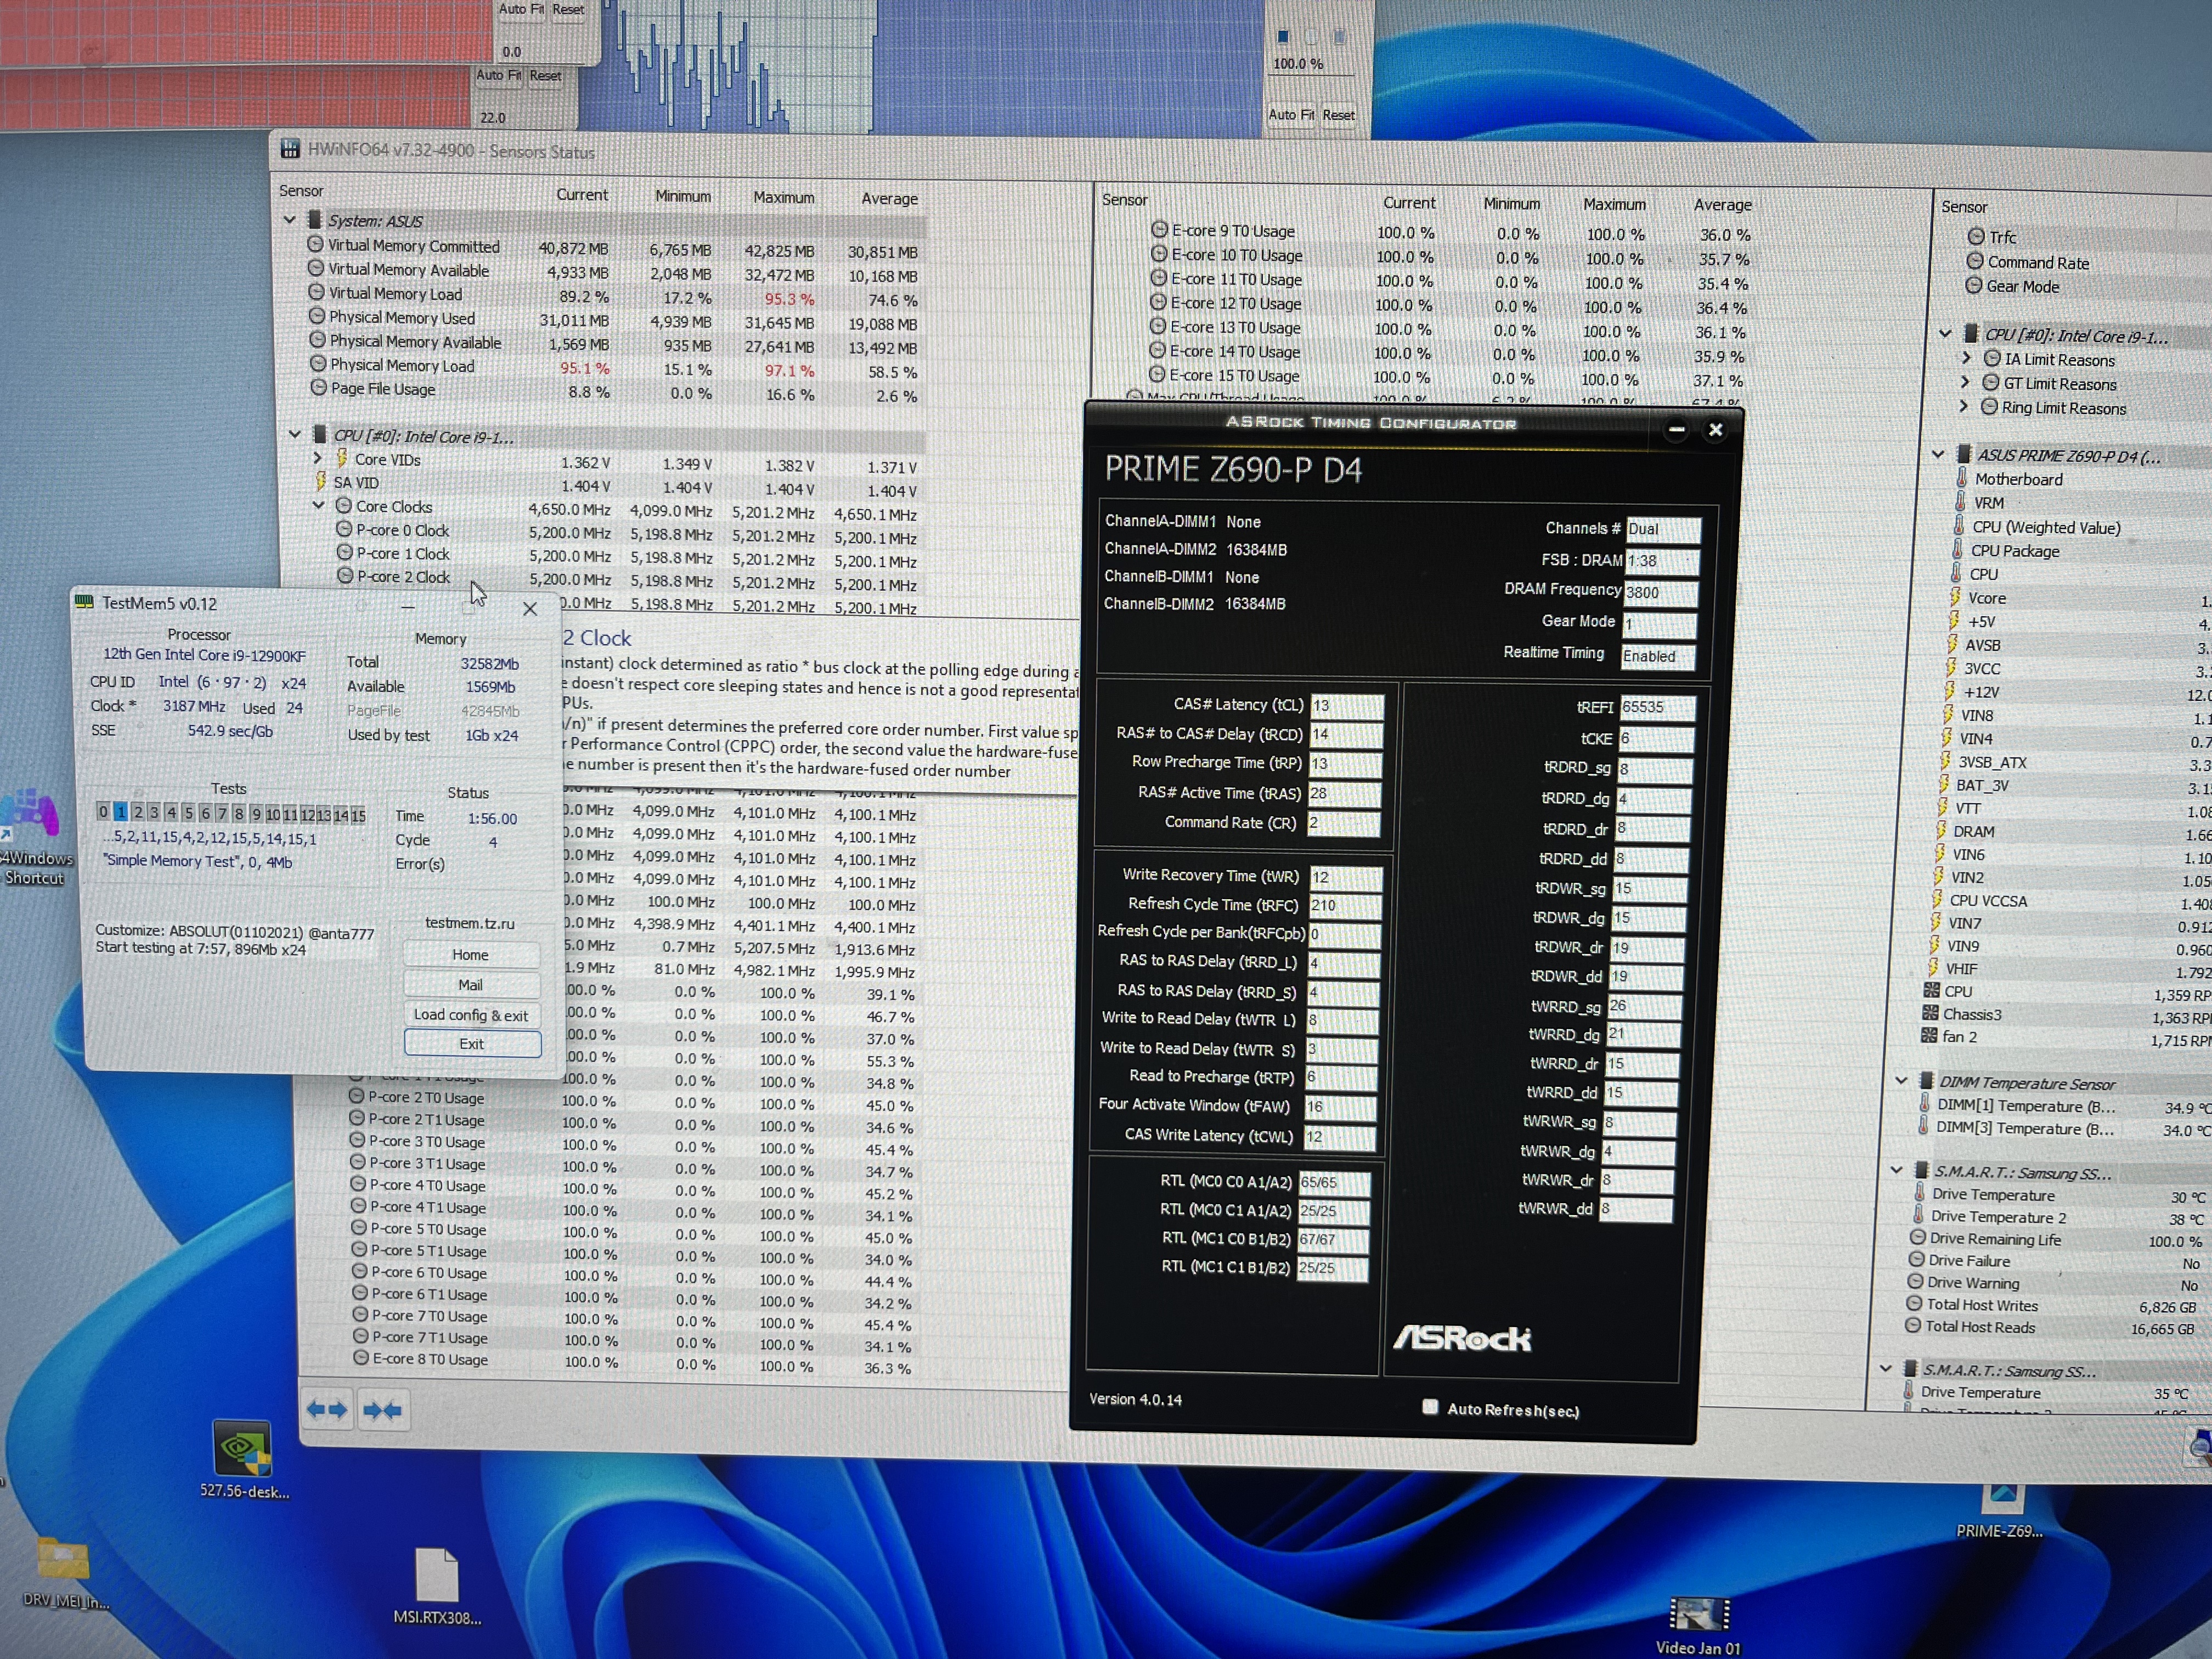Click the Minimum column header above Virtual Memory rows
Screen dimensions: 2212x1659
coord(683,196)
